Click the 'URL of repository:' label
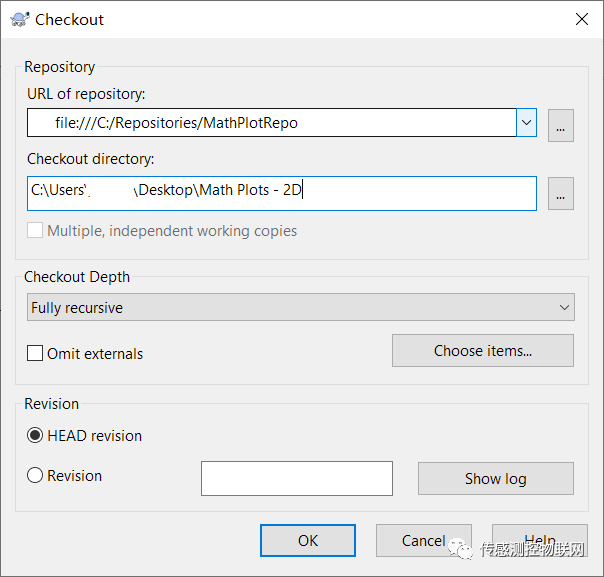This screenshot has height=577, width=604. pos(86,94)
